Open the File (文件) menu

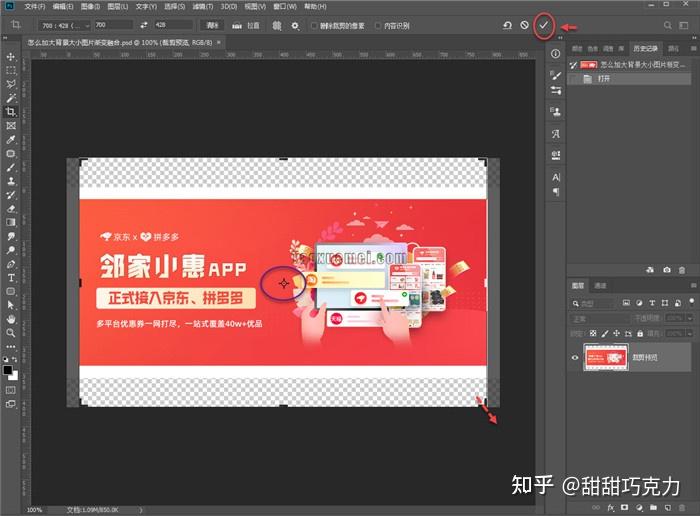pyautogui.click(x=35, y=6)
